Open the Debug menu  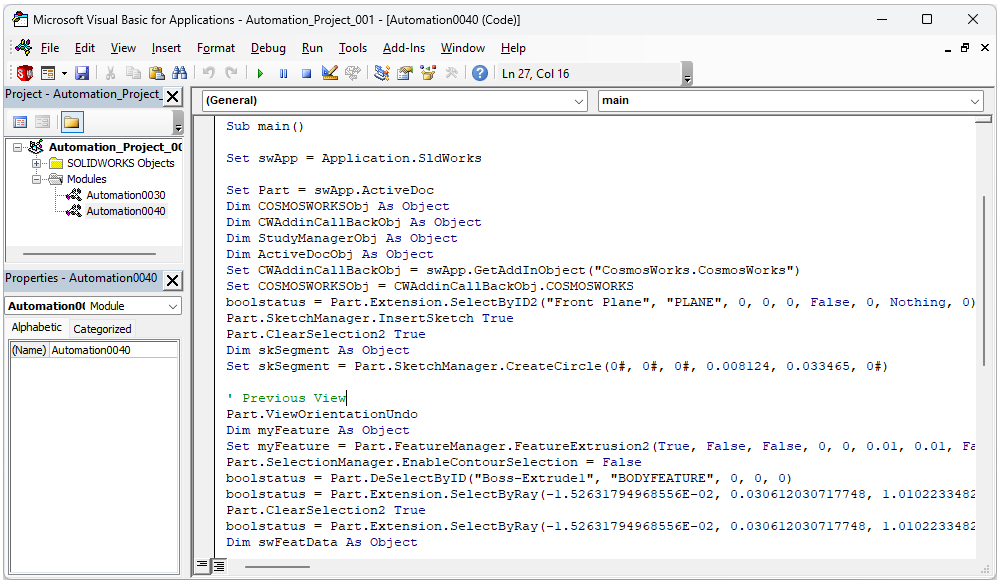(x=268, y=48)
